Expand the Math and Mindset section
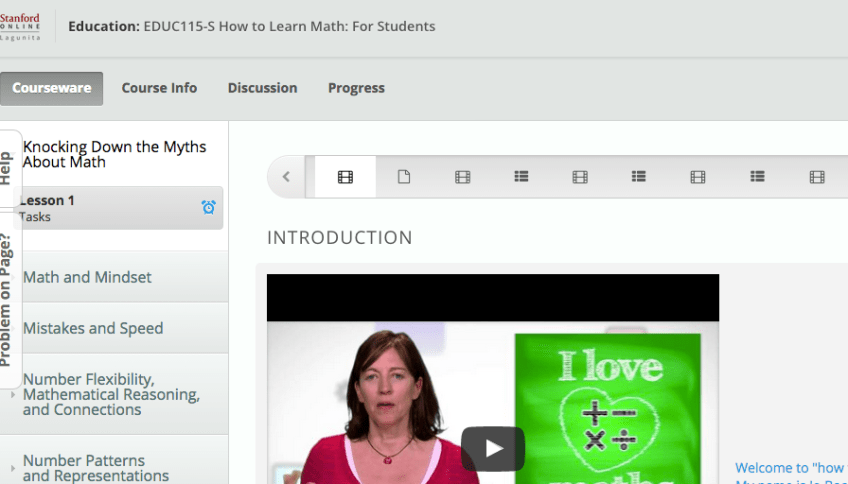This screenshot has width=848, height=484. tap(87, 277)
